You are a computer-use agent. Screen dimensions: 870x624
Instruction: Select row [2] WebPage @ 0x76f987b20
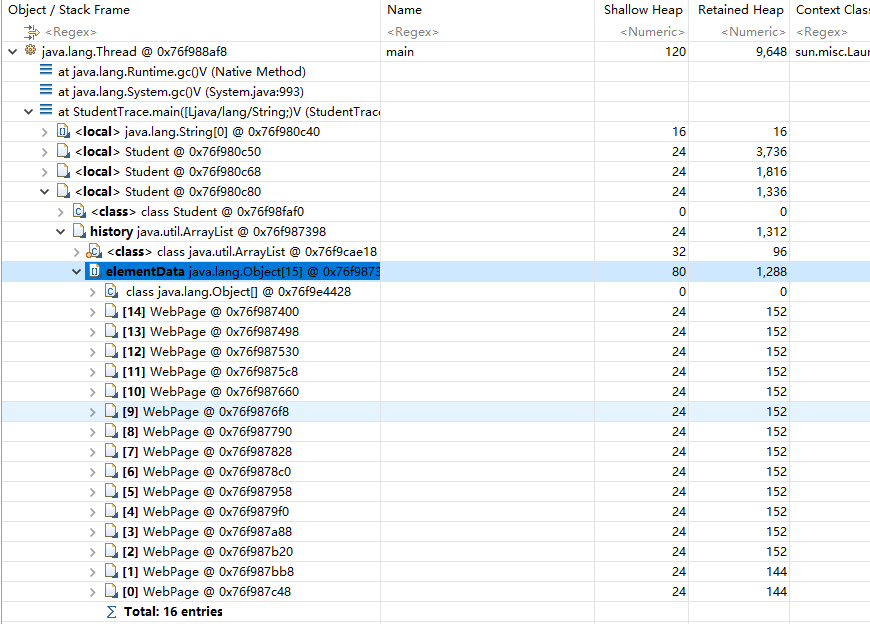coord(435,551)
